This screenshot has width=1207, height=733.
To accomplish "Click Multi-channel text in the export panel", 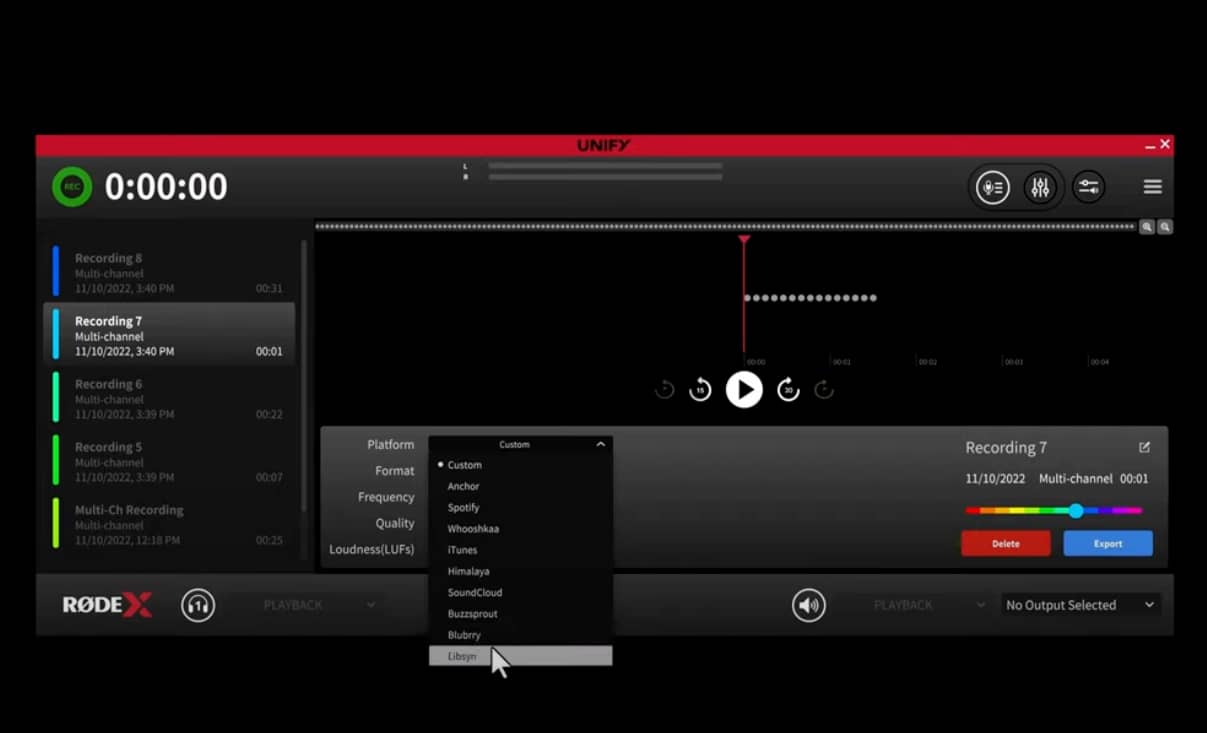I will pyautogui.click(x=1076, y=479).
